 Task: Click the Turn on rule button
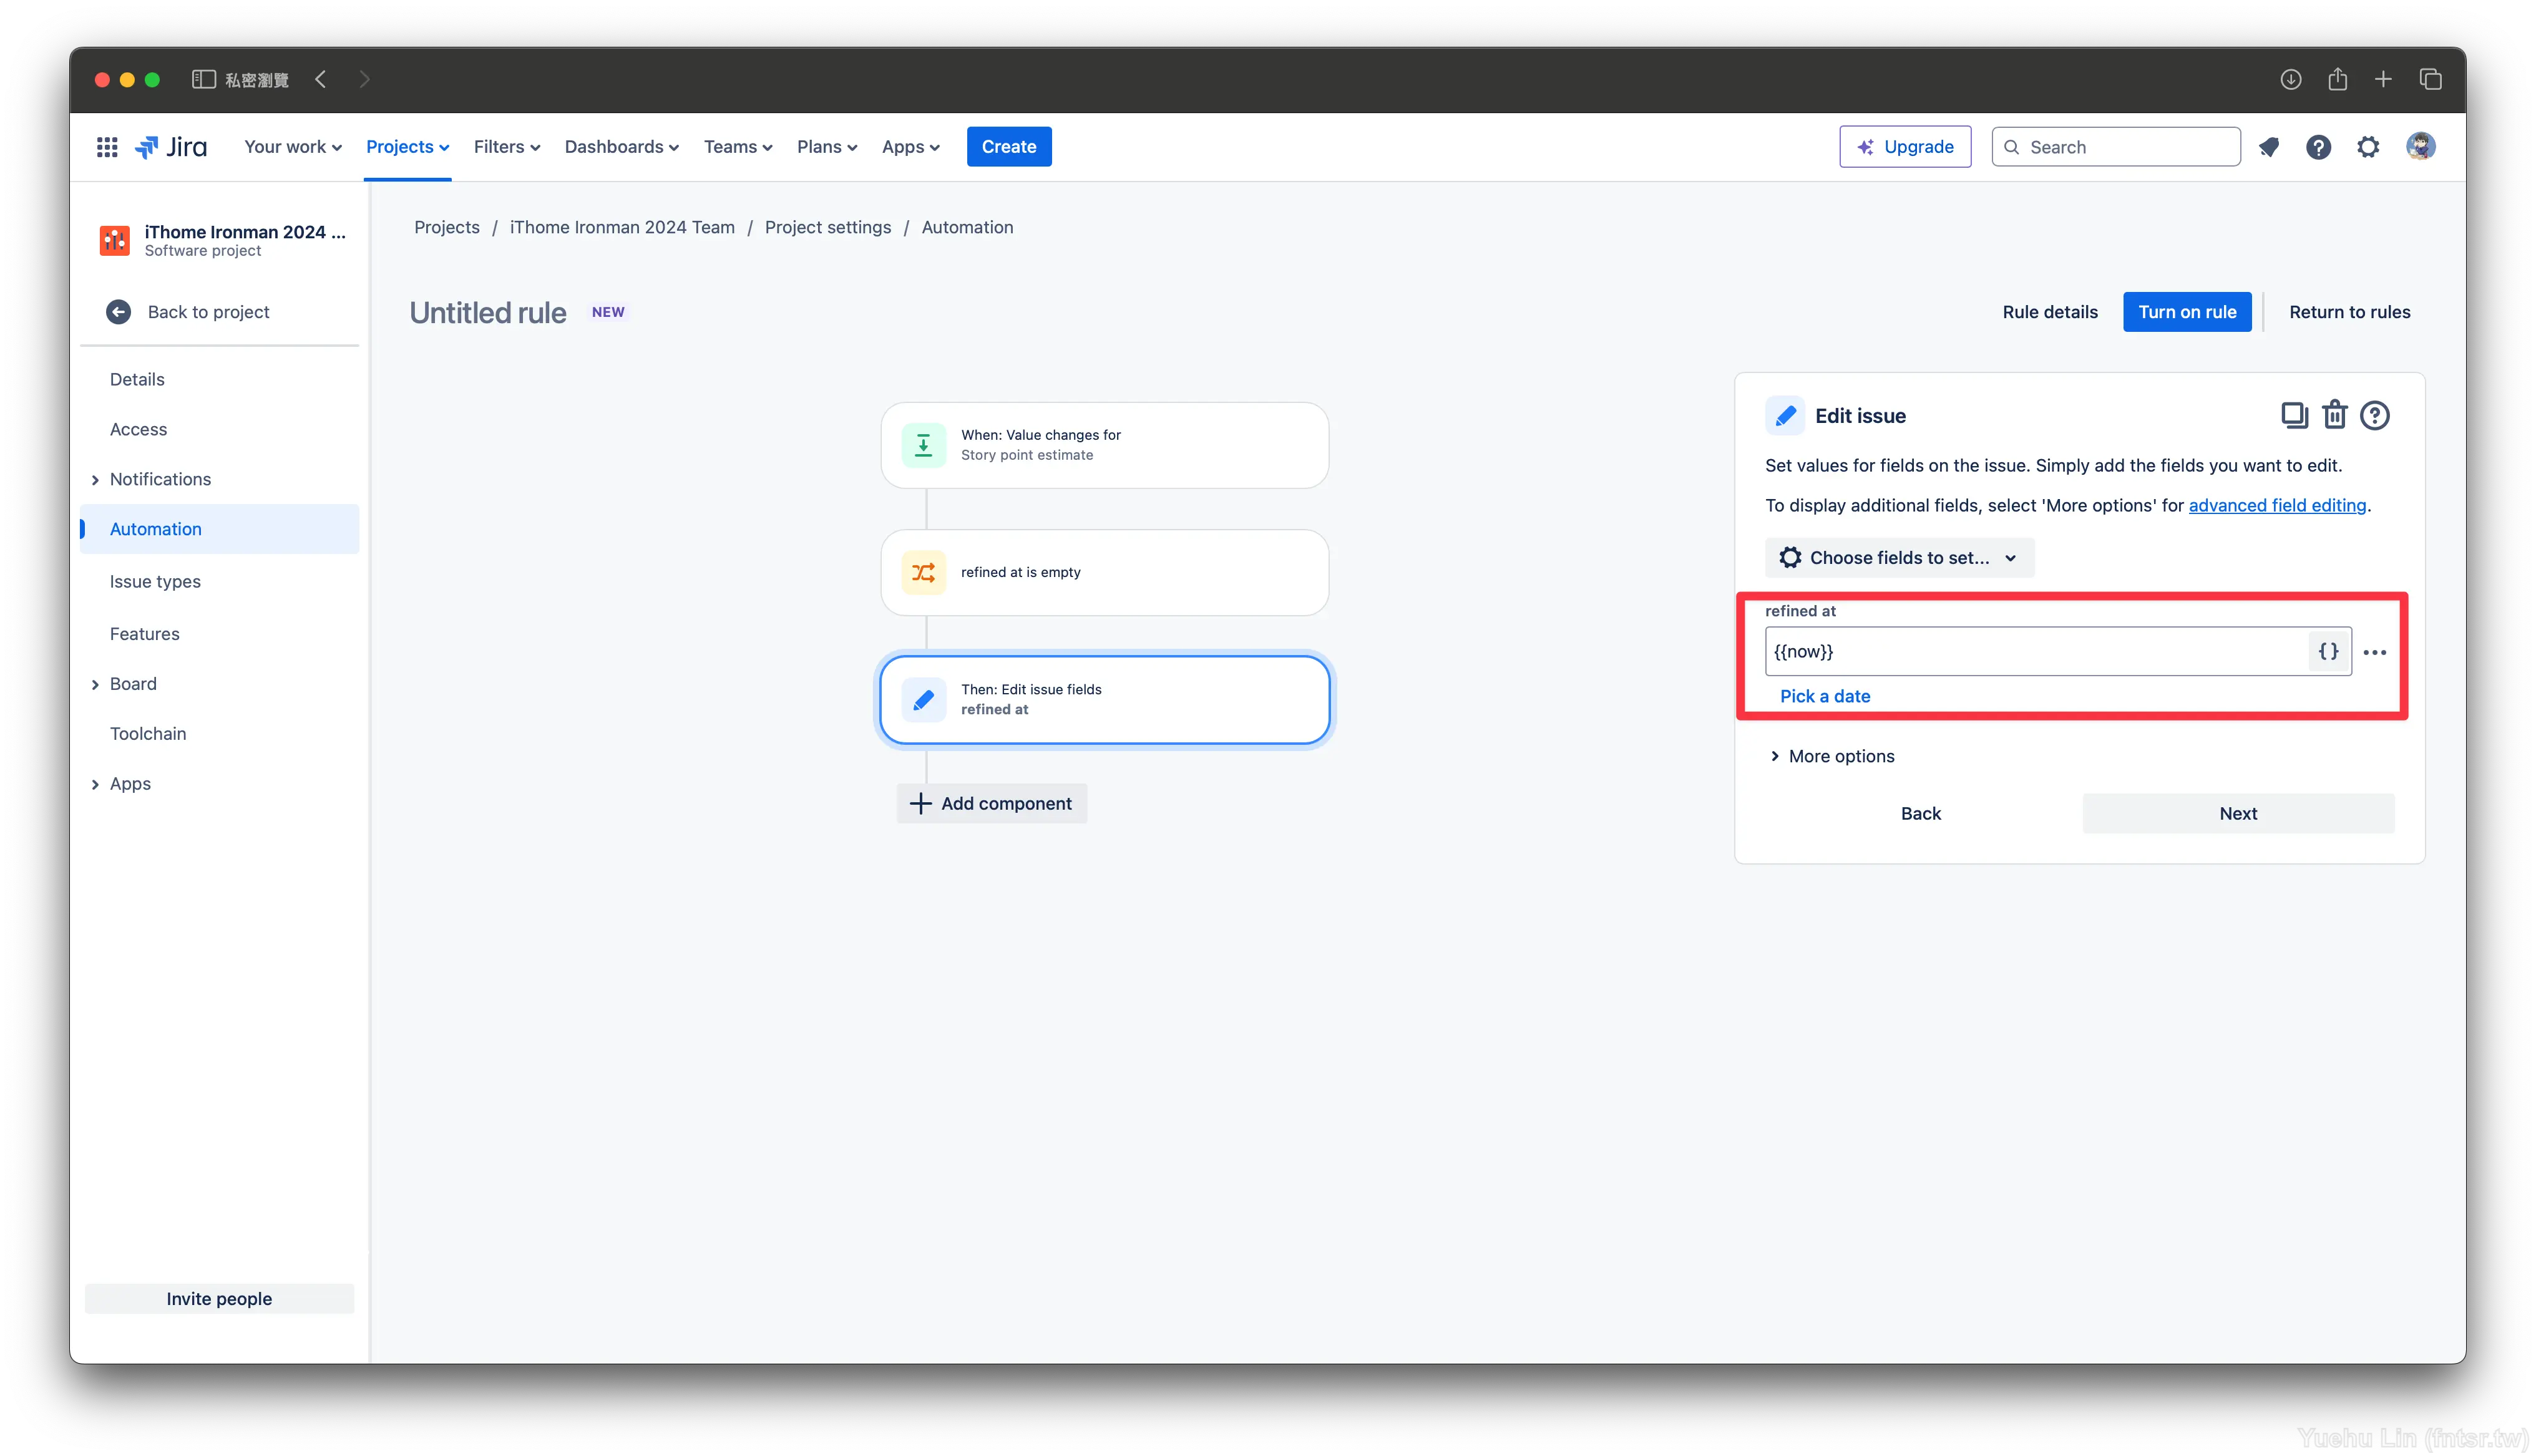click(2188, 312)
